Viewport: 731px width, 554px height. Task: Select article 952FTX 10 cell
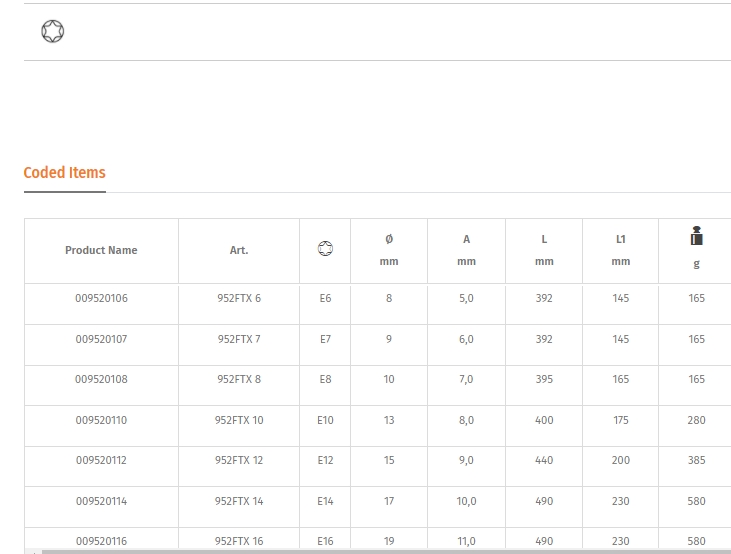[x=239, y=426]
